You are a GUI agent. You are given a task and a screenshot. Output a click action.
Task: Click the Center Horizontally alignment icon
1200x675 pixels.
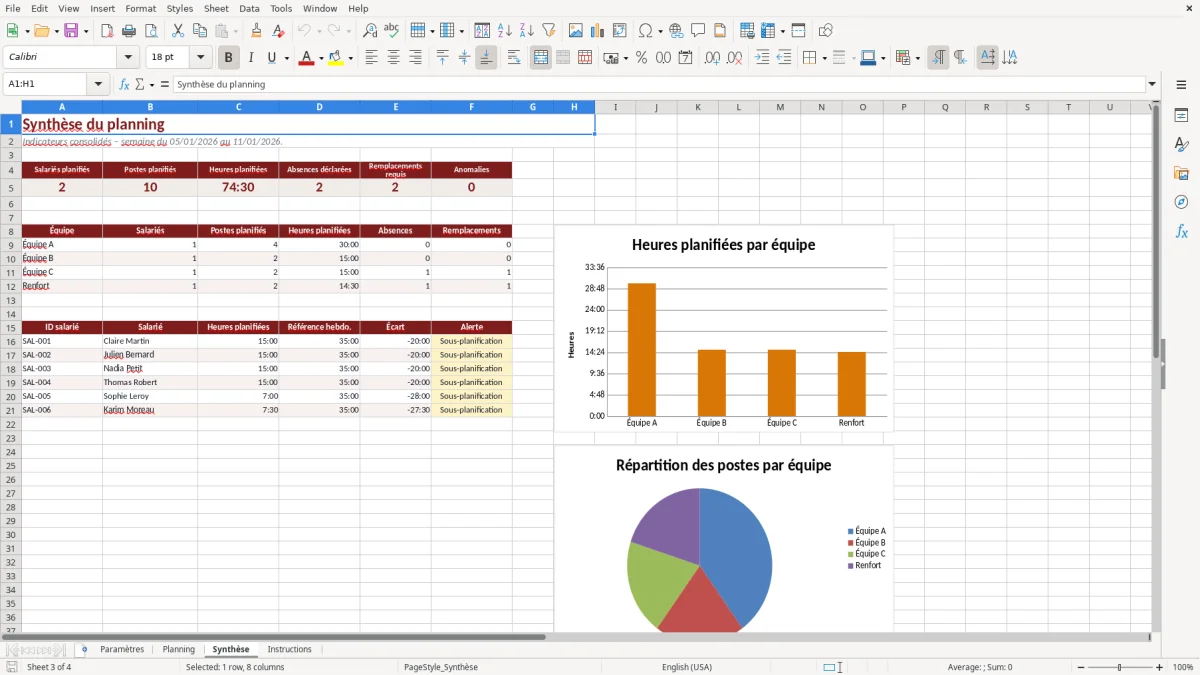393,58
